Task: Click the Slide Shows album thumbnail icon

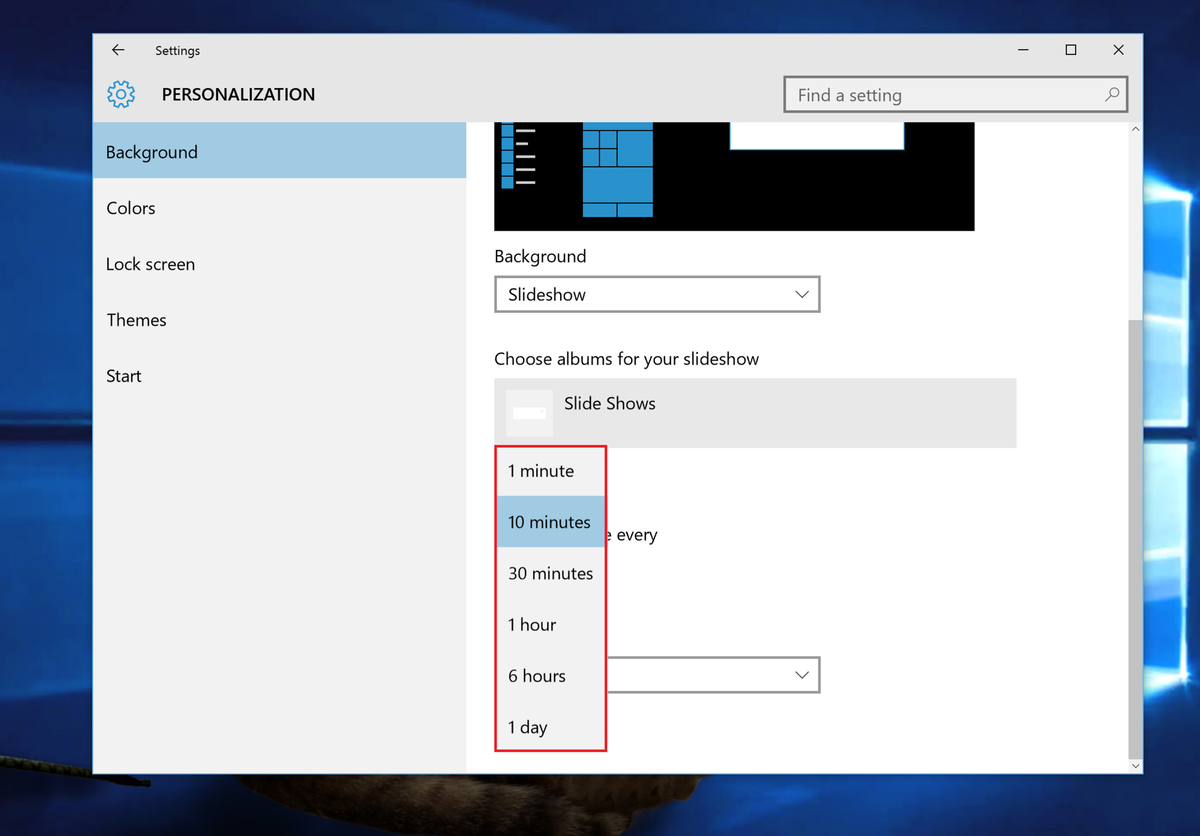Action: click(528, 411)
